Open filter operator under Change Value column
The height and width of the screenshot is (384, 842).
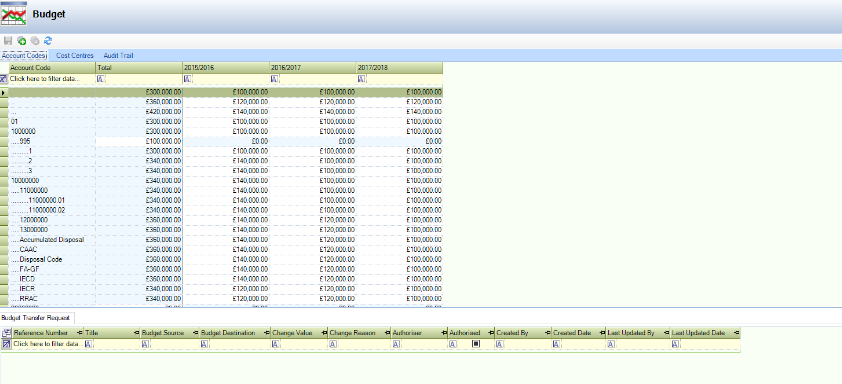276,344
